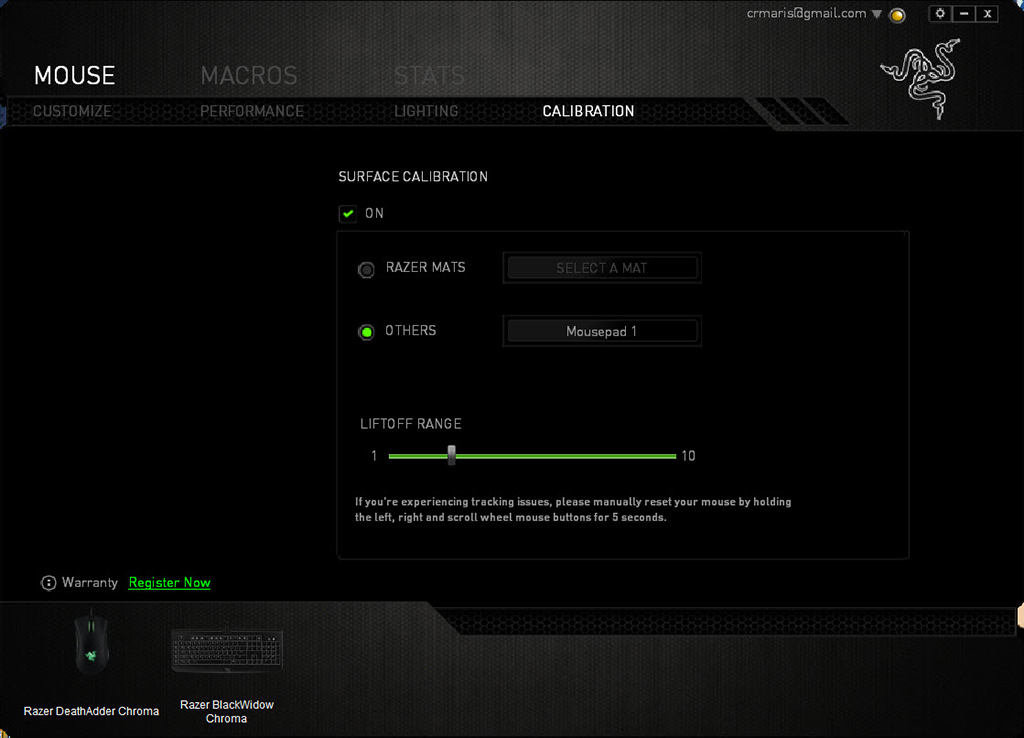Go to the CUSTOMIZE sub-tab

tap(72, 111)
